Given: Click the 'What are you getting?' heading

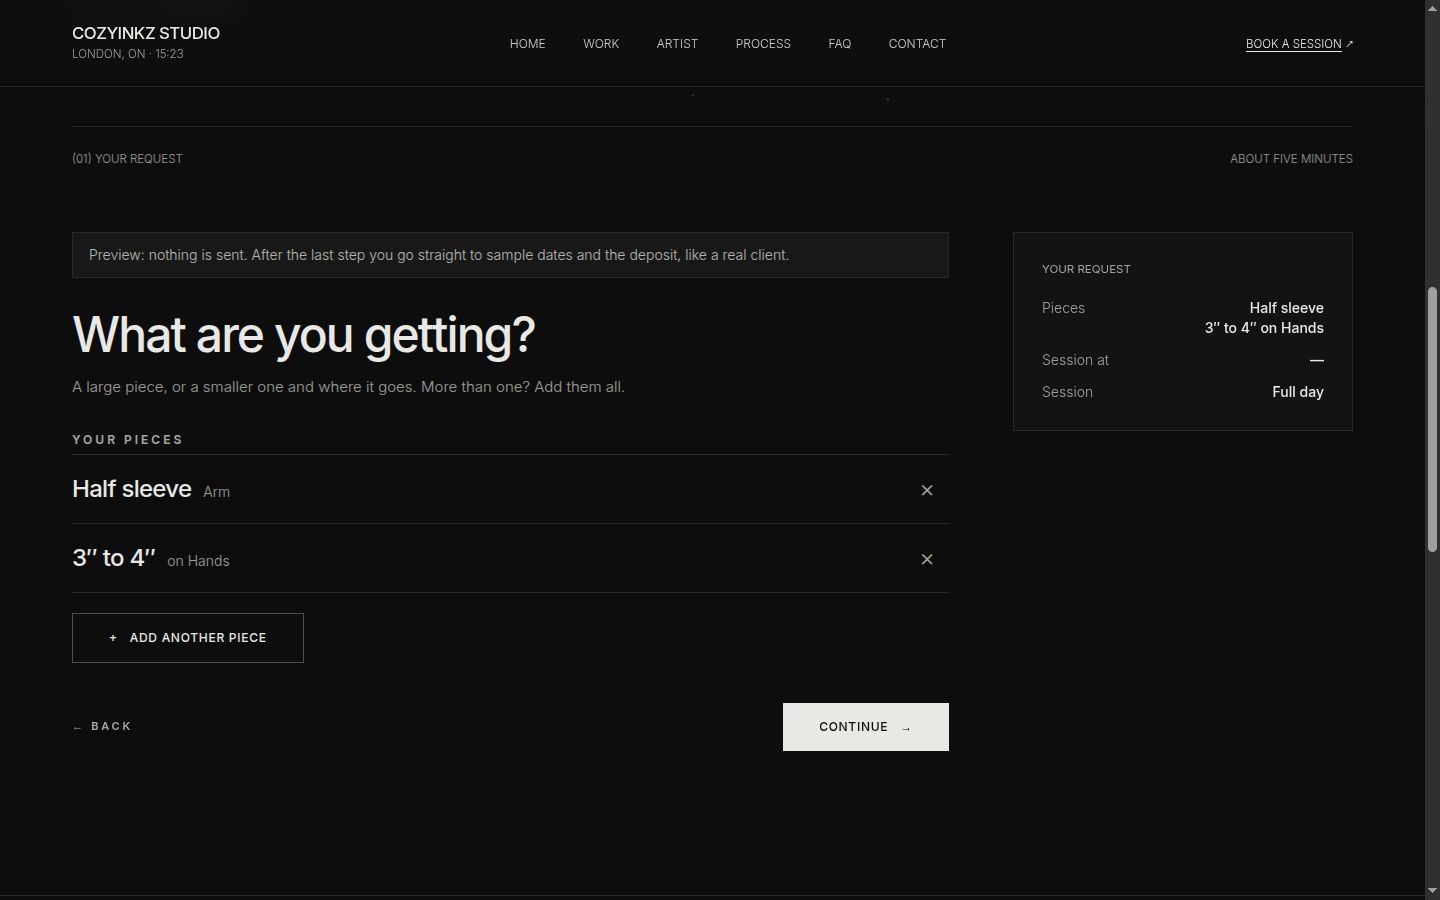Looking at the screenshot, I should tap(304, 334).
